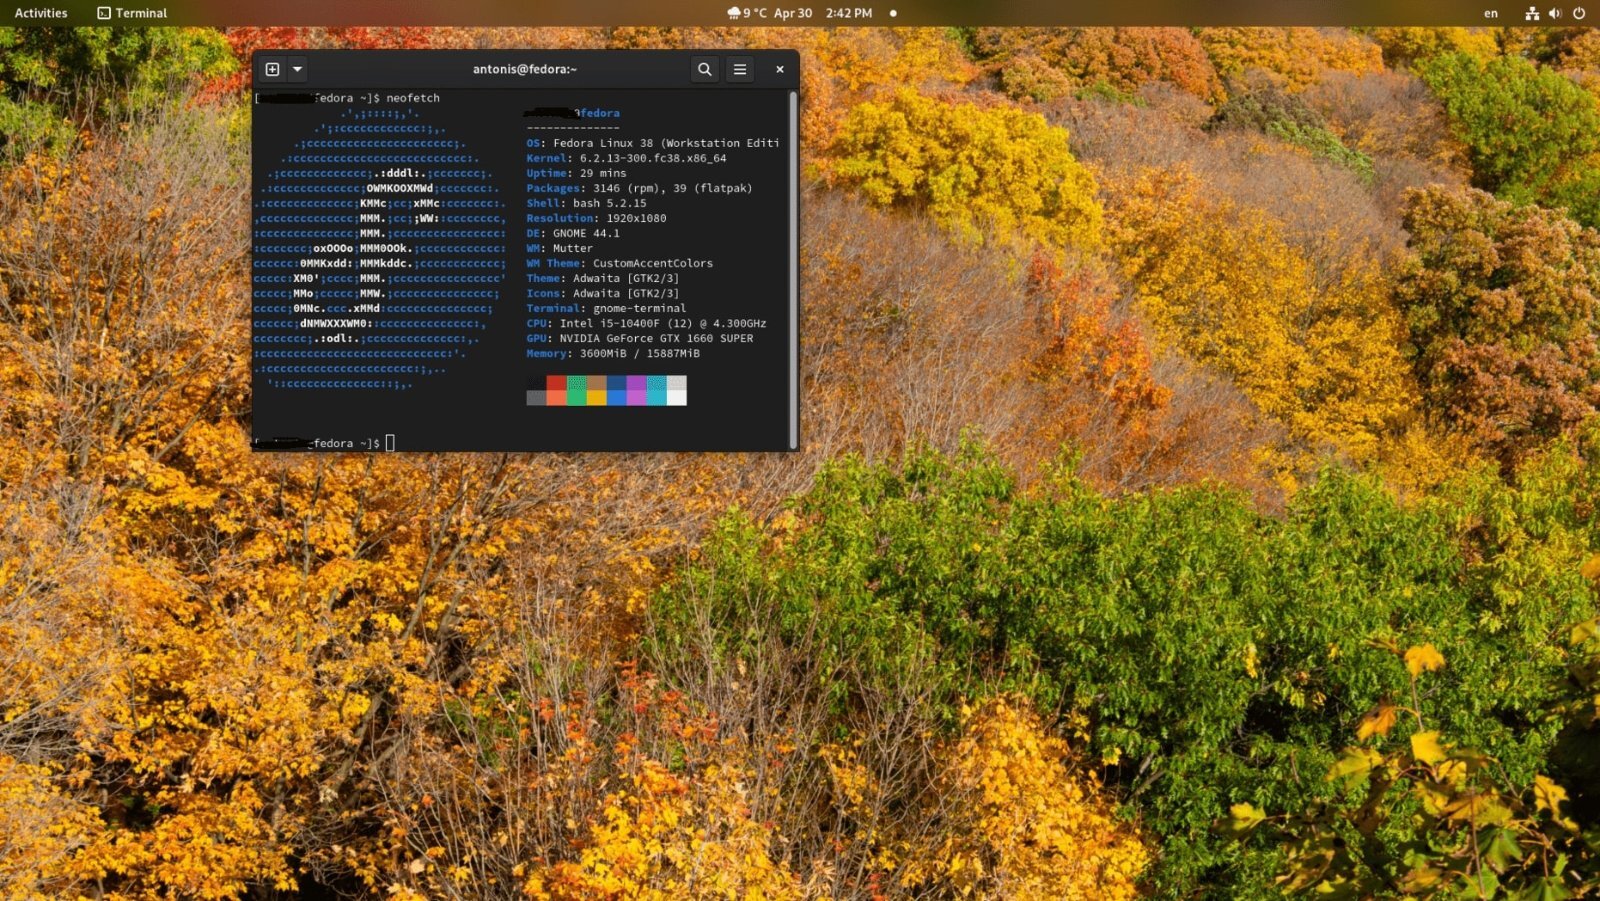The image size is (1600, 901).
Task: Click the 'antonis@fedora:~' window title
Action: 525,69
